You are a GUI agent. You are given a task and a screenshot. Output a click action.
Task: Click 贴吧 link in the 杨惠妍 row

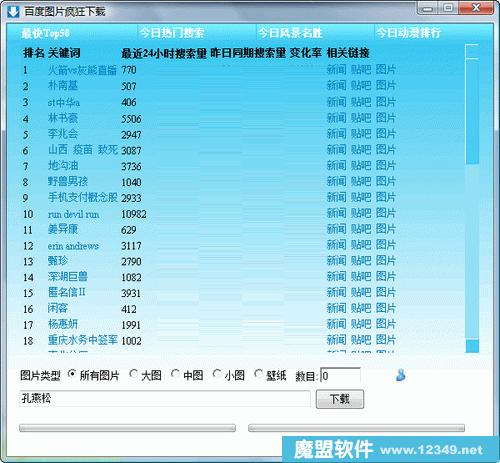click(x=361, y=324)
